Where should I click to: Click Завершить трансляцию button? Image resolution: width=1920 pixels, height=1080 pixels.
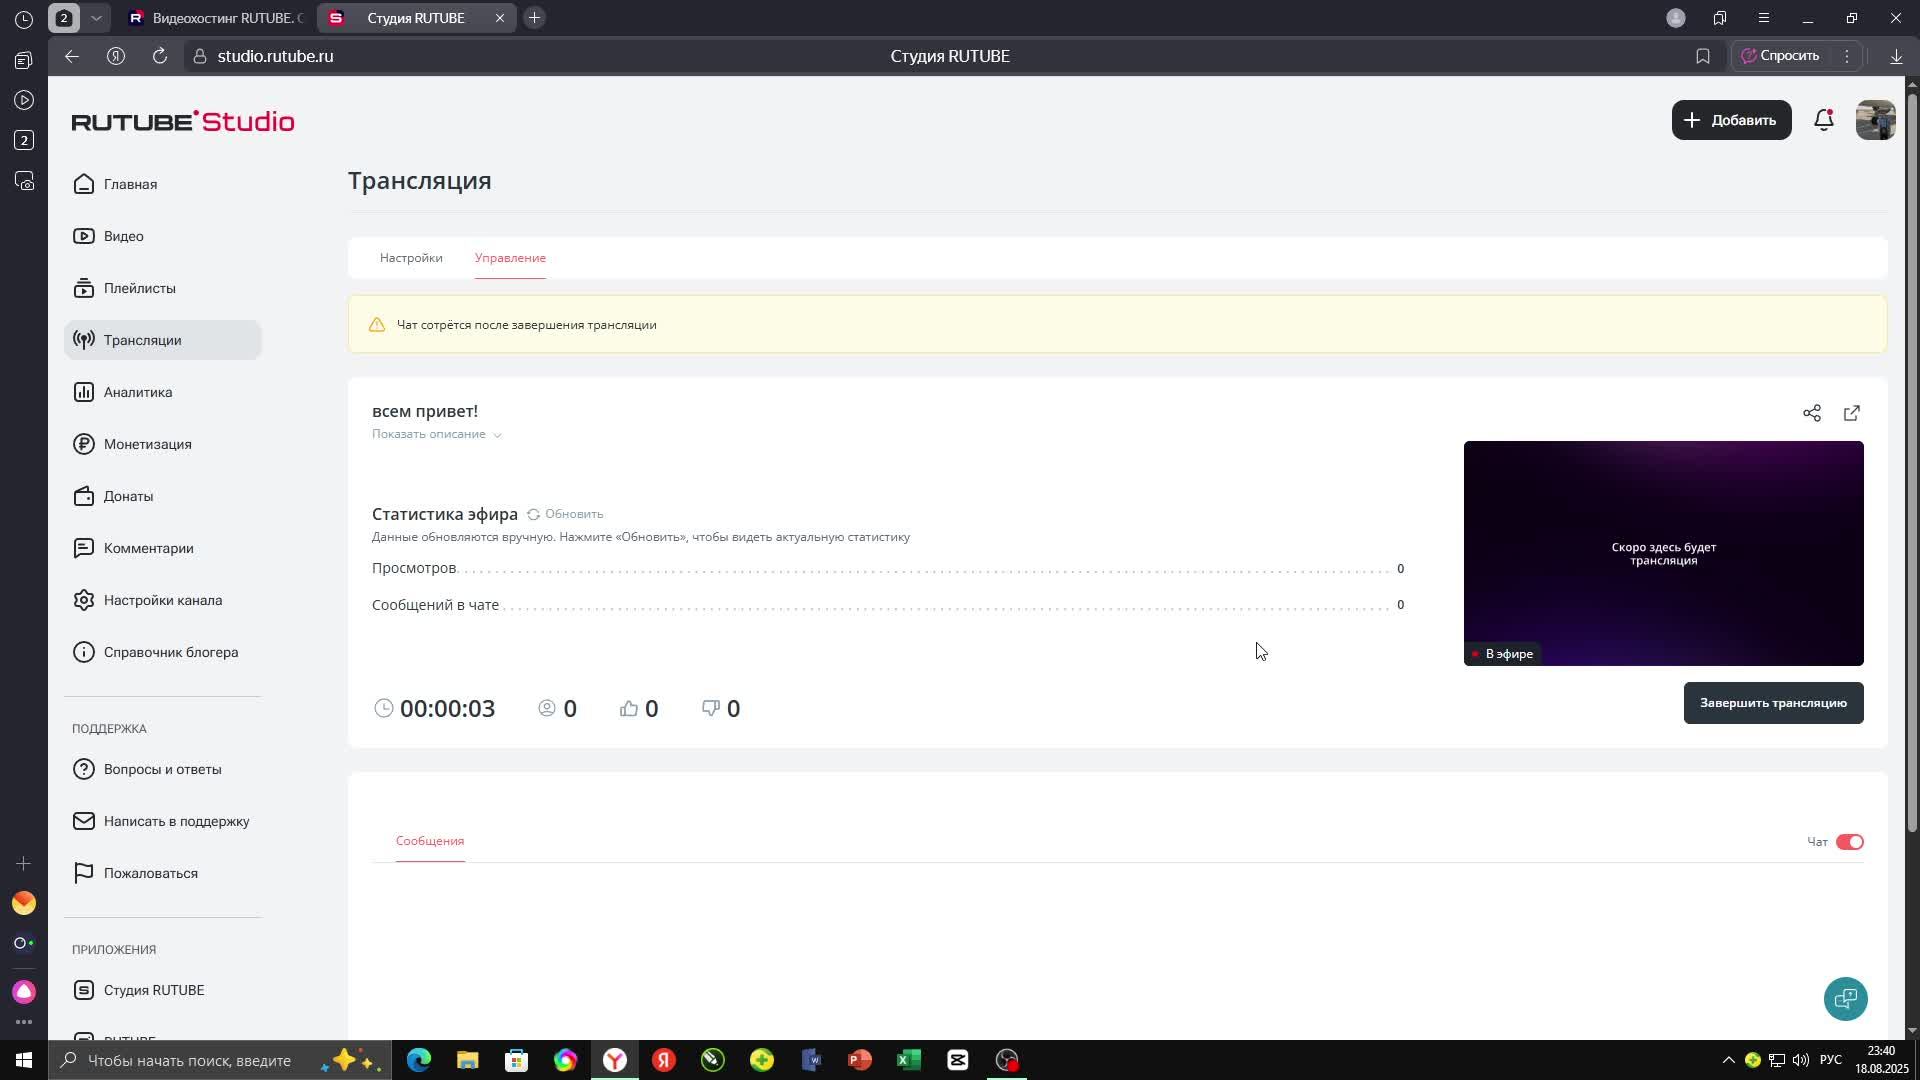(x=1772, y=703)
